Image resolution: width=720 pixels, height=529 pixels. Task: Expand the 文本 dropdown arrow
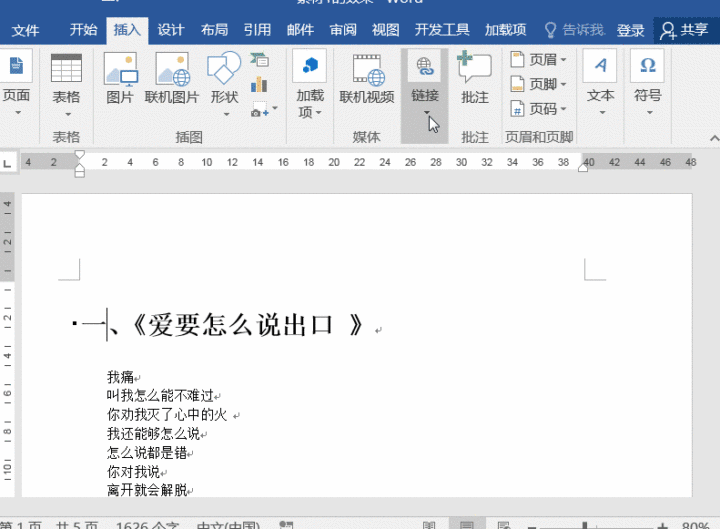[x=602, y=113]
